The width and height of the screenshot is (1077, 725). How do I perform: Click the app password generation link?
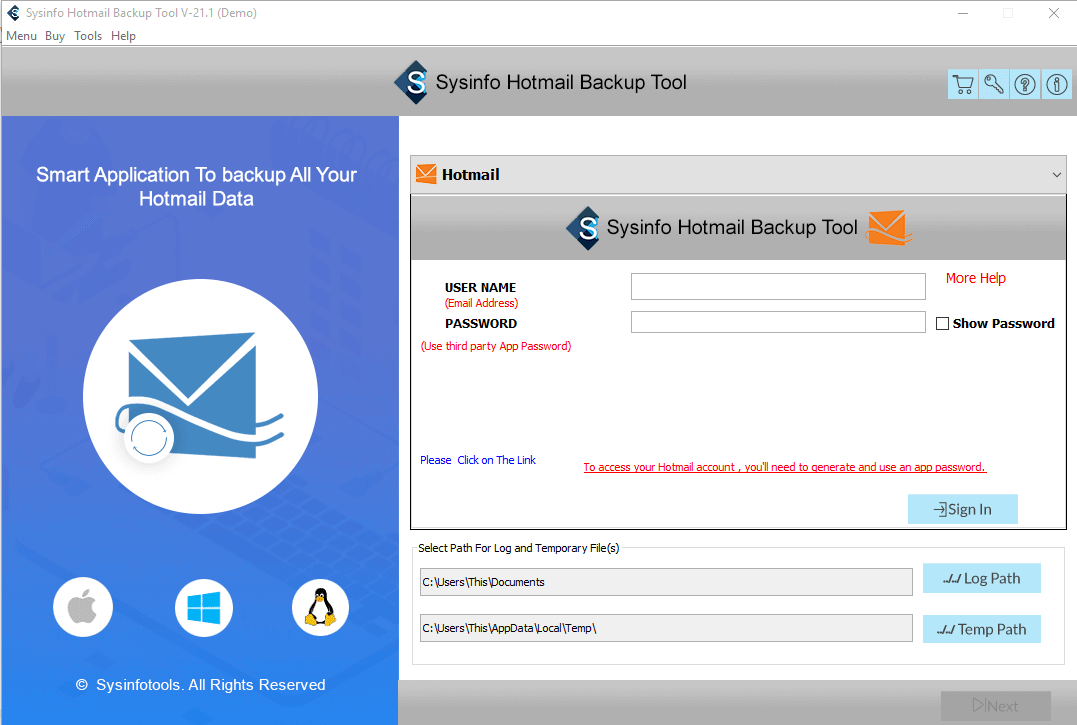point(784,466)
